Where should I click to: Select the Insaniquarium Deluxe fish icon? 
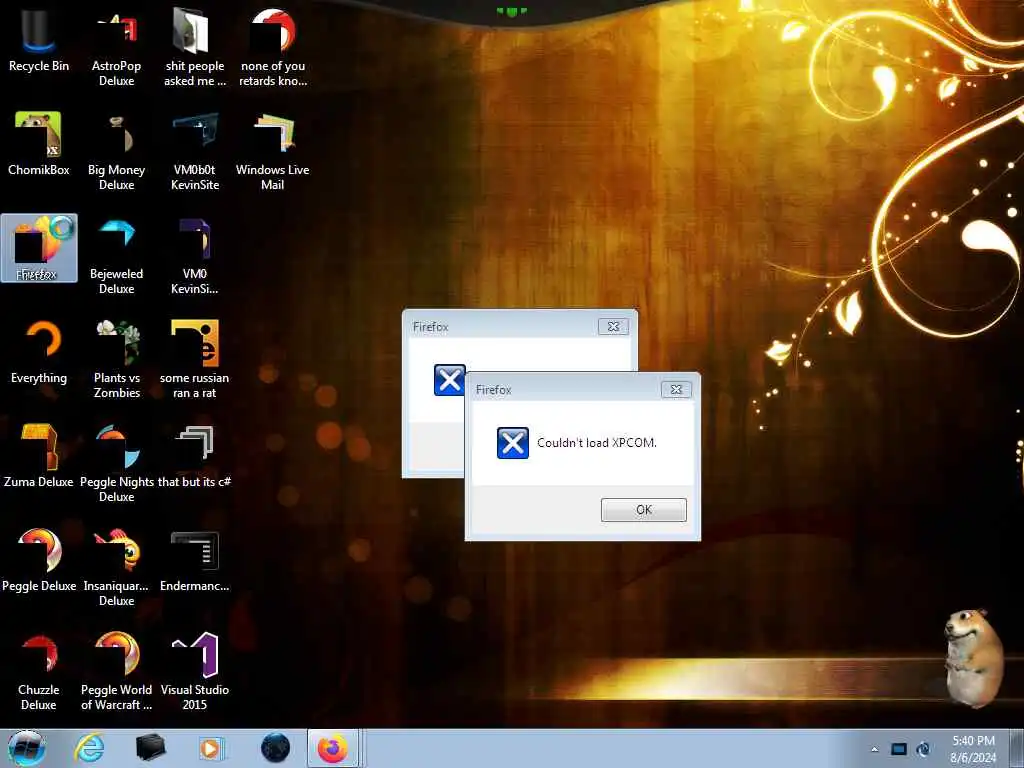[116, 568]
